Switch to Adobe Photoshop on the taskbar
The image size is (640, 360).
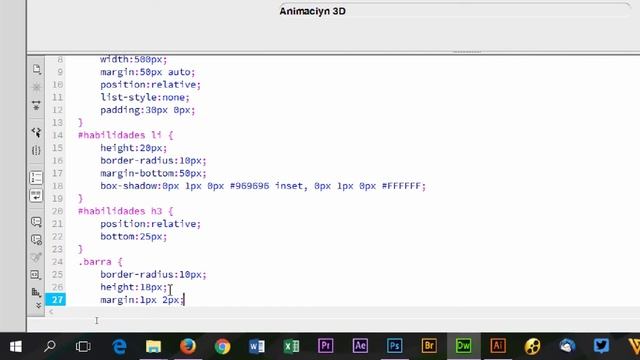coord(394,346)
